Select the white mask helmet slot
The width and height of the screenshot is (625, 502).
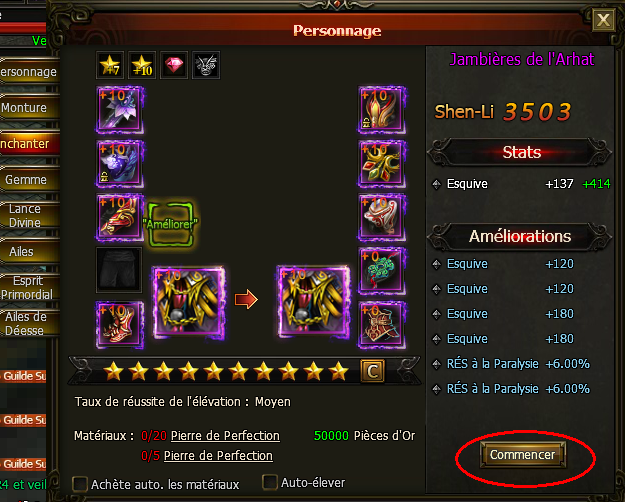pyautogui.click(x=381, y=217)
